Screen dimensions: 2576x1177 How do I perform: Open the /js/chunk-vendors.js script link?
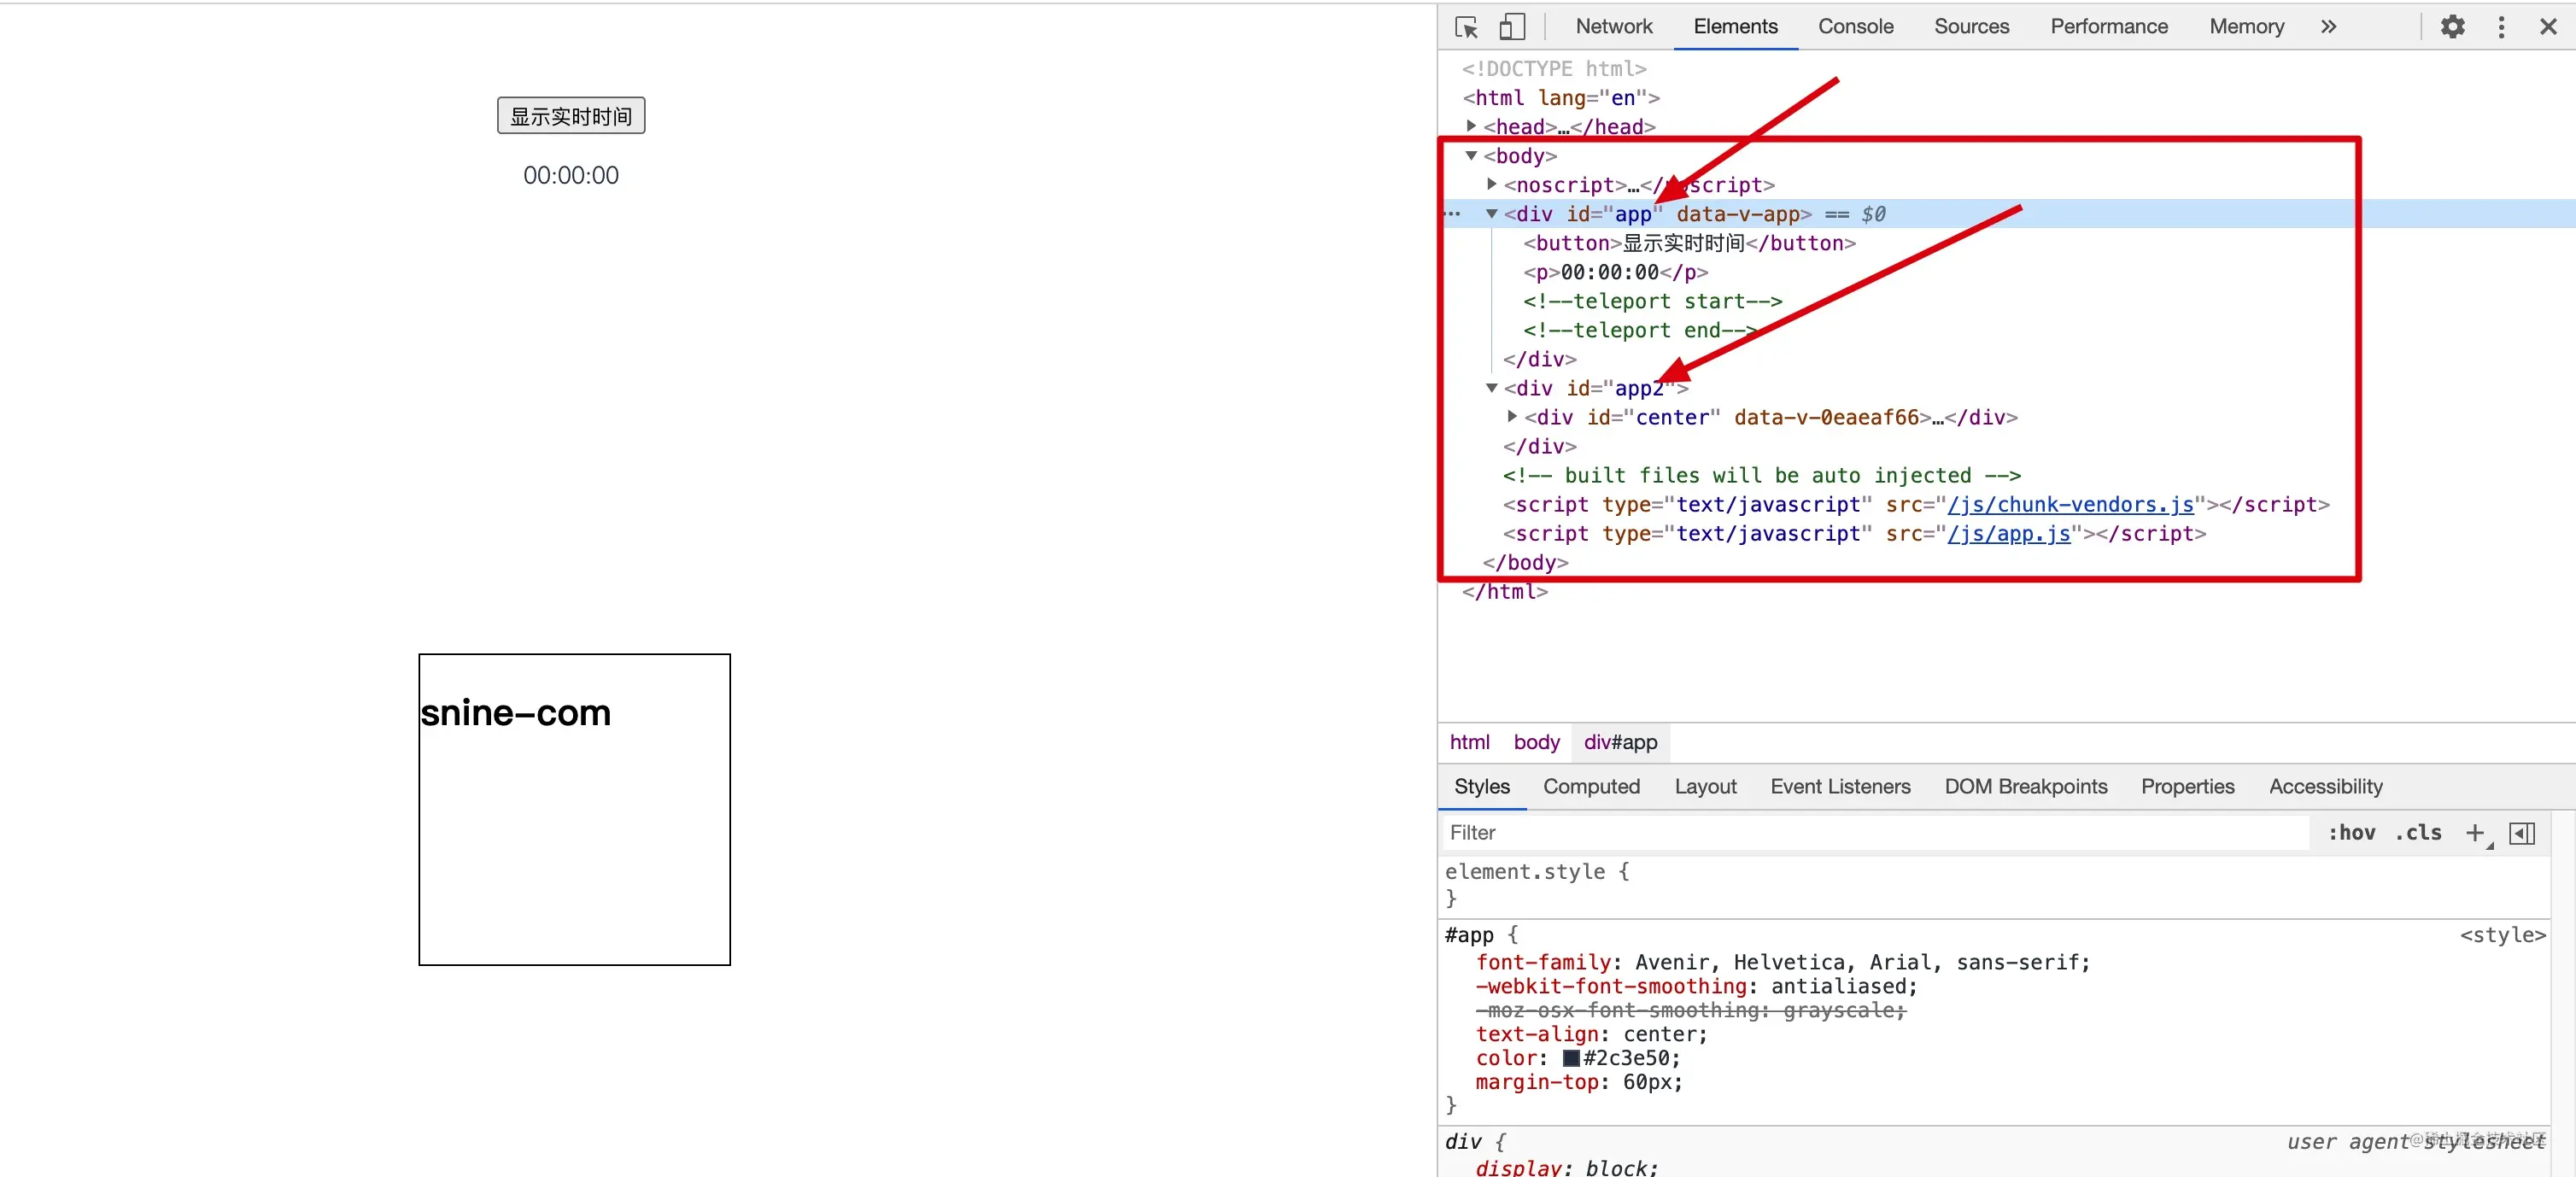pyautogui.click(x=2070, y=505)
